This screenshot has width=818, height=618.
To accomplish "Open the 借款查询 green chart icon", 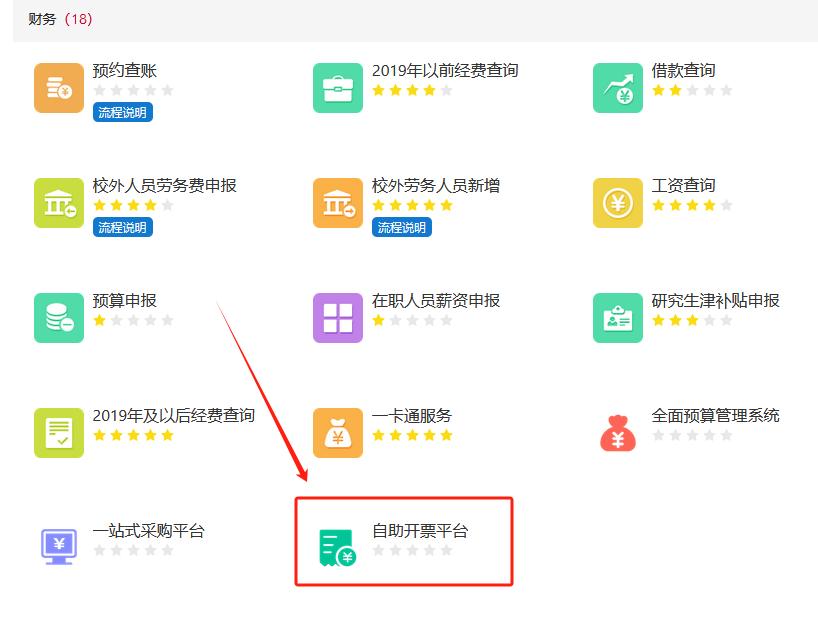I will pyautogui.click(x=618, y=88).
